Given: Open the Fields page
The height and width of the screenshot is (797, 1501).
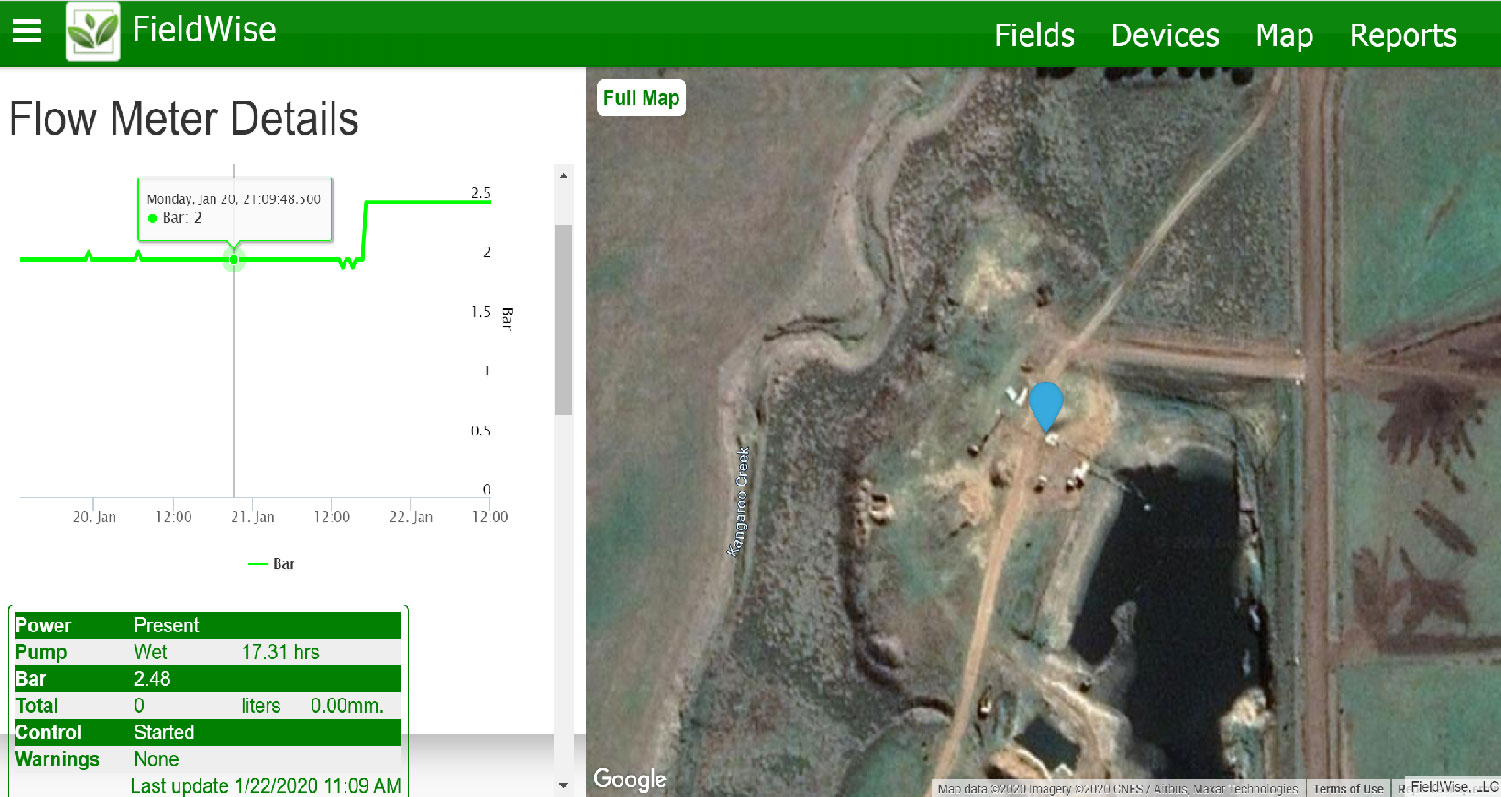Looking at the screenshot, I should coord(1034,35).
